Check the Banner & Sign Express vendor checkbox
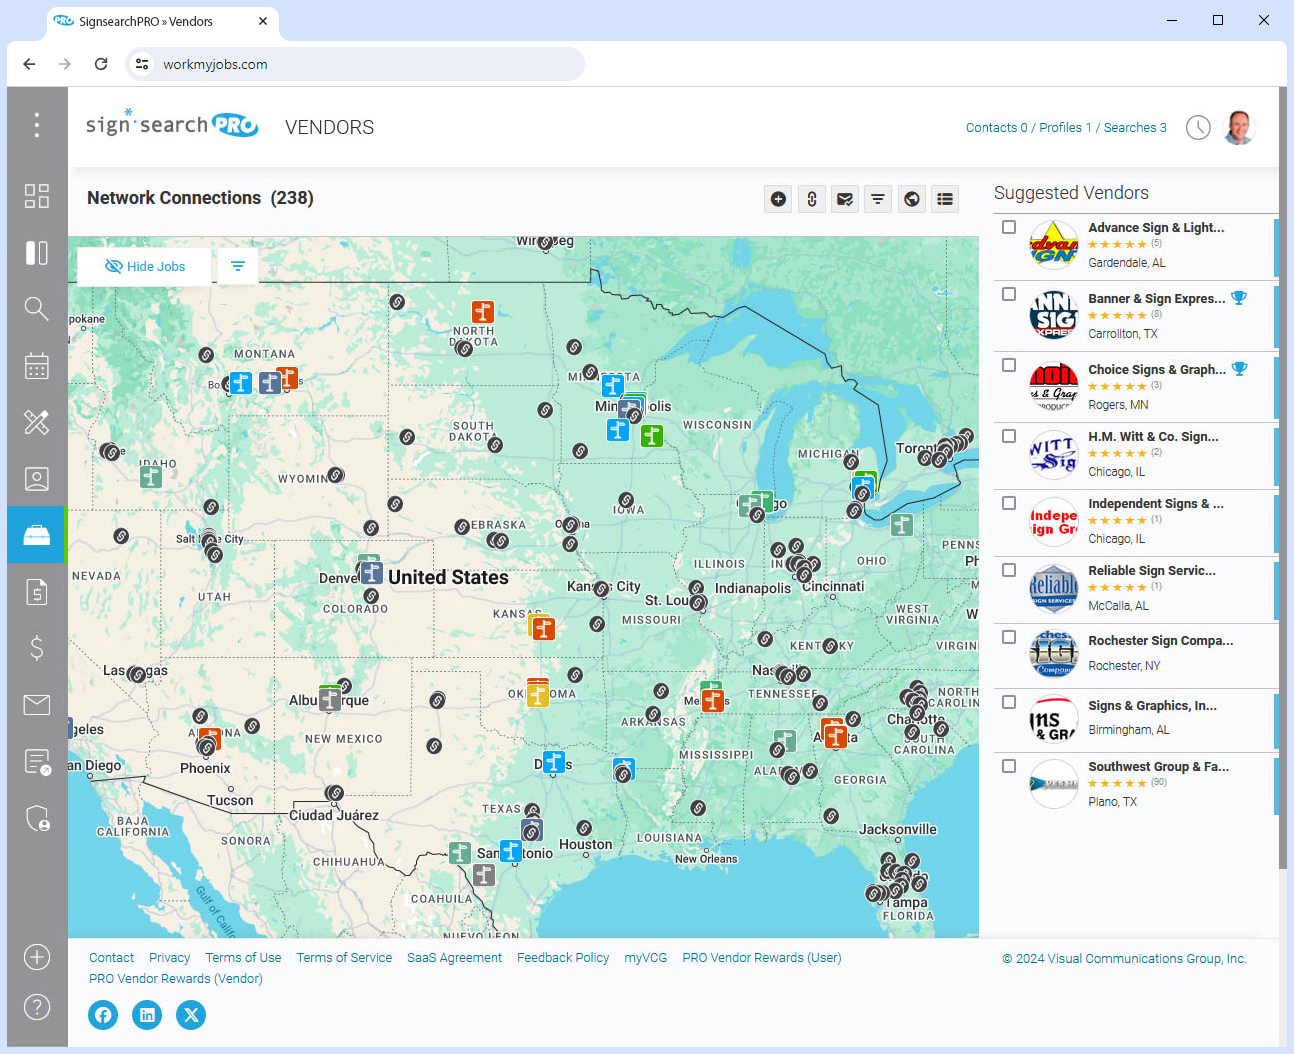1294x1054 pixels. pyautogui.click(x=1009, y=294)
